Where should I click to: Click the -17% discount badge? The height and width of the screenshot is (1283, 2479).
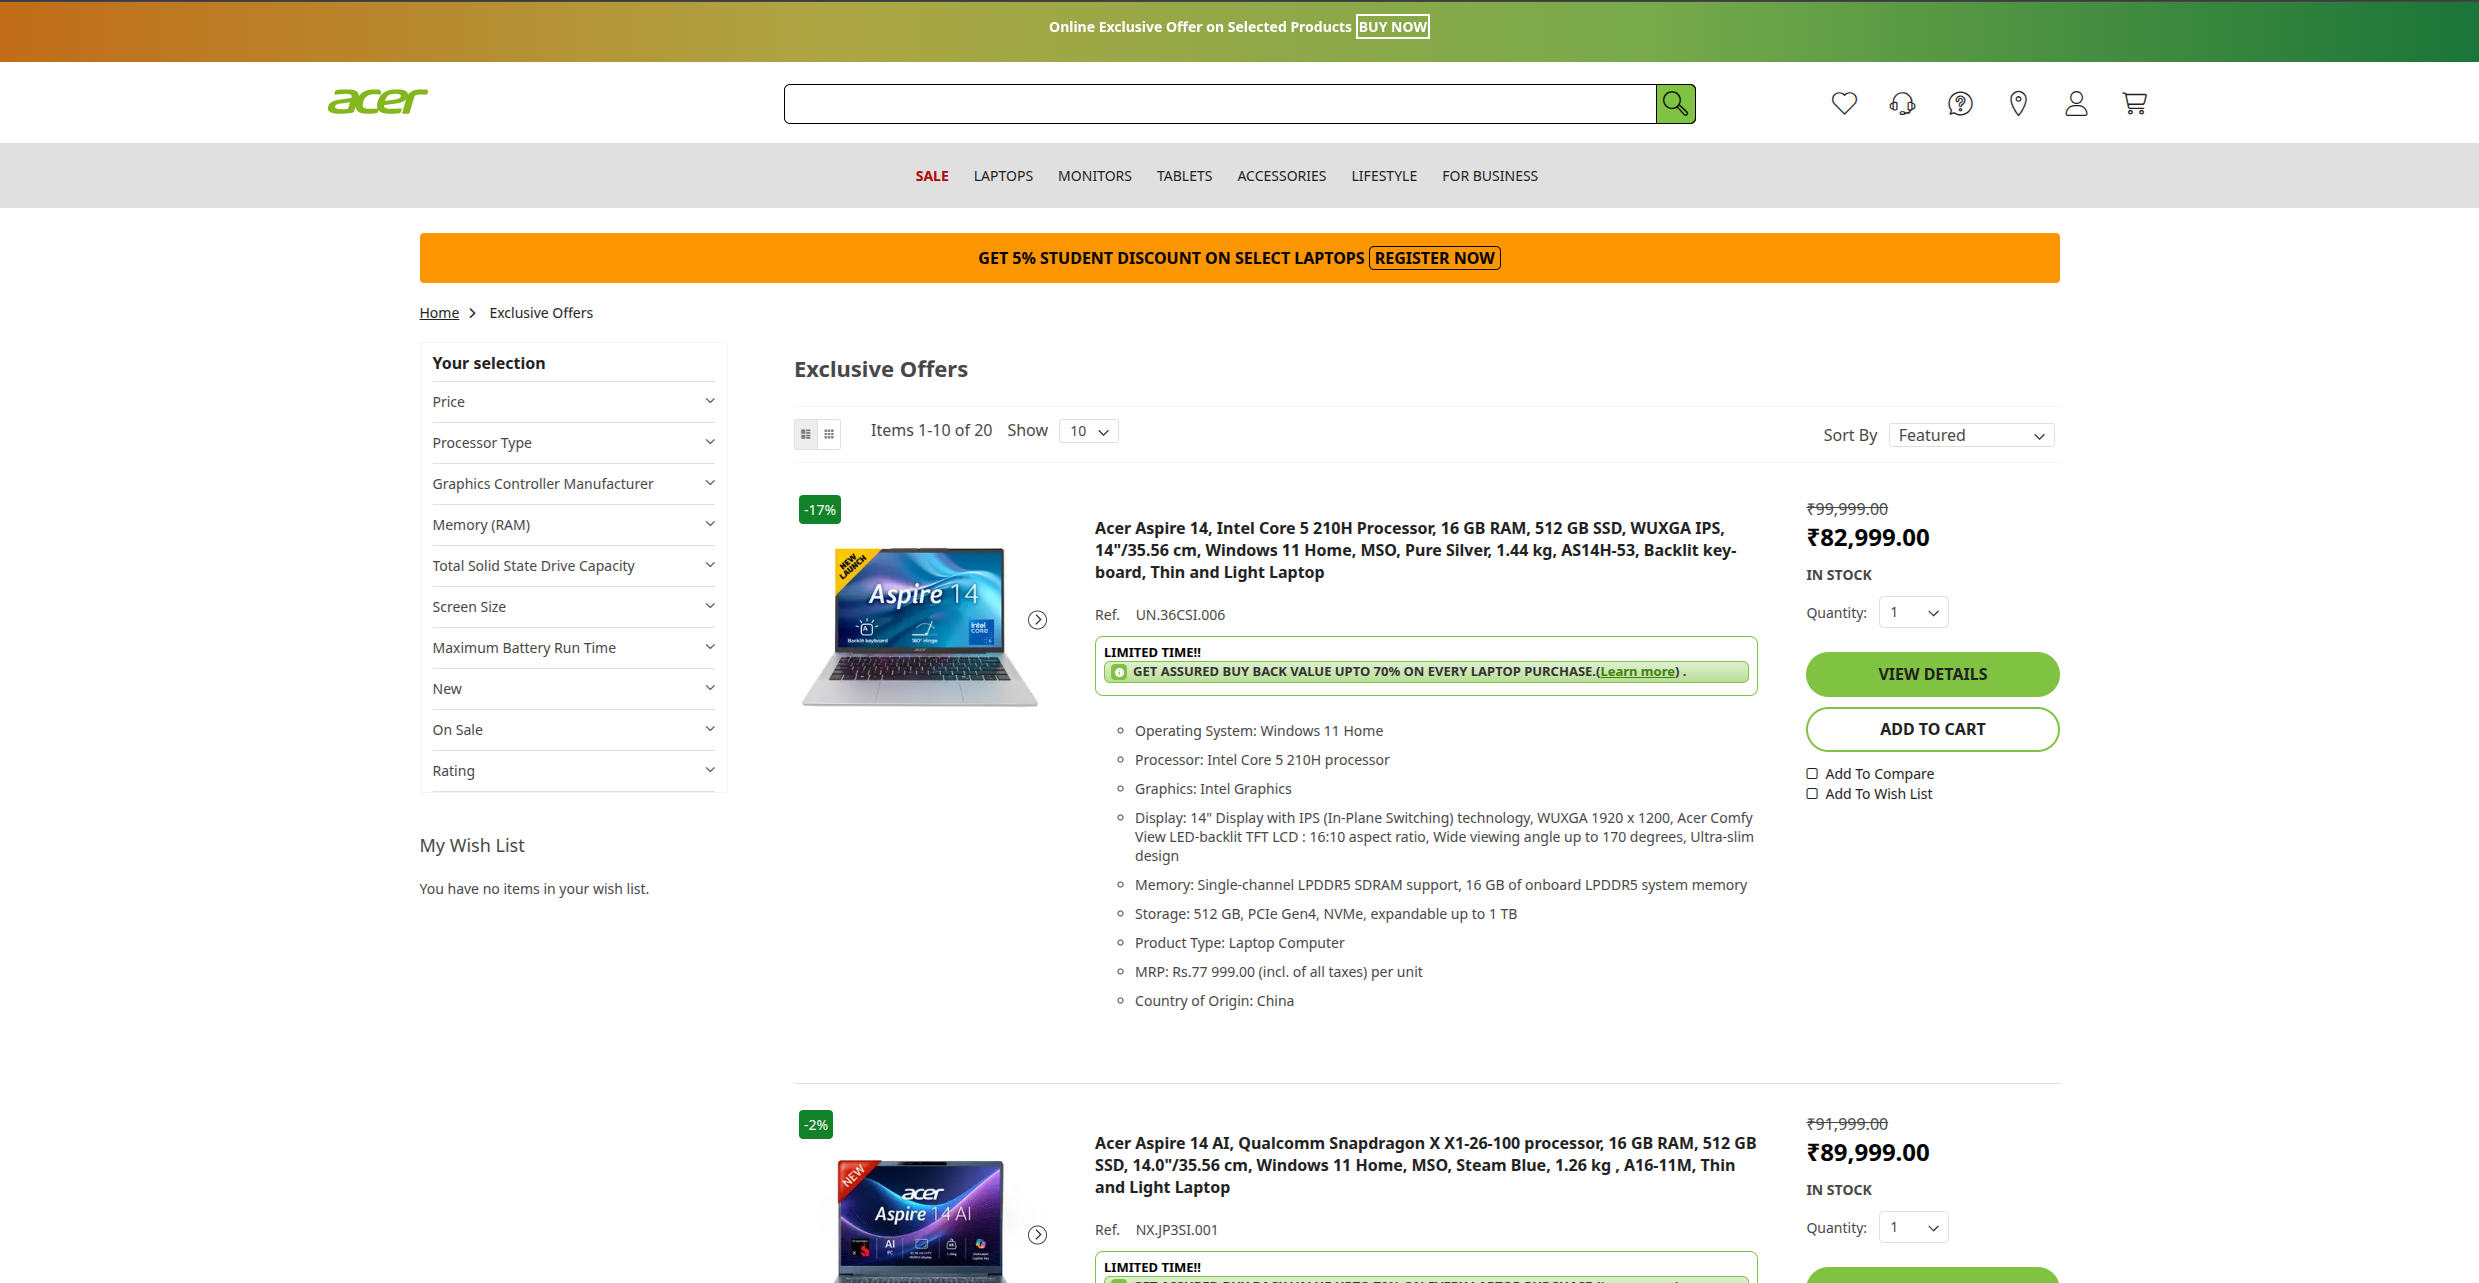coord(820,510)
